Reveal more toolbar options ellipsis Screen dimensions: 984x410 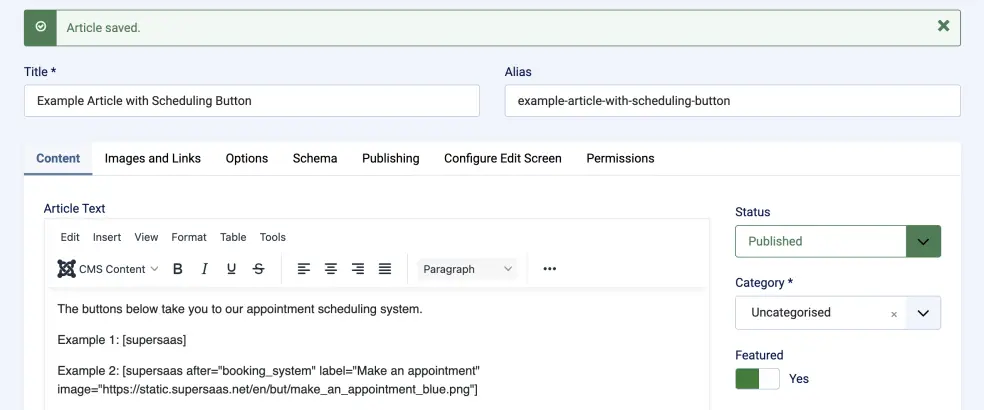click(x=549, y=269)
